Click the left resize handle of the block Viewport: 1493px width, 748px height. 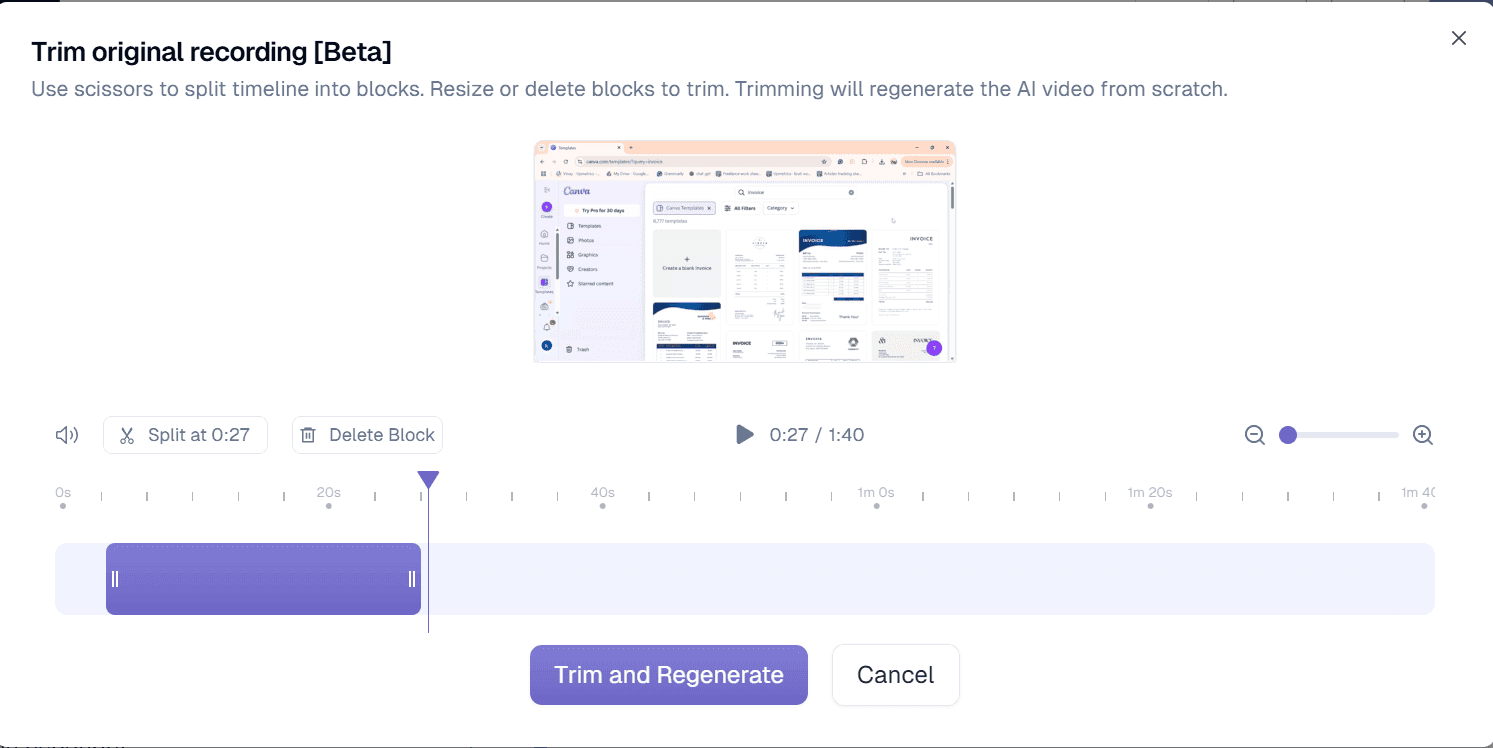[x=115, y=578]
